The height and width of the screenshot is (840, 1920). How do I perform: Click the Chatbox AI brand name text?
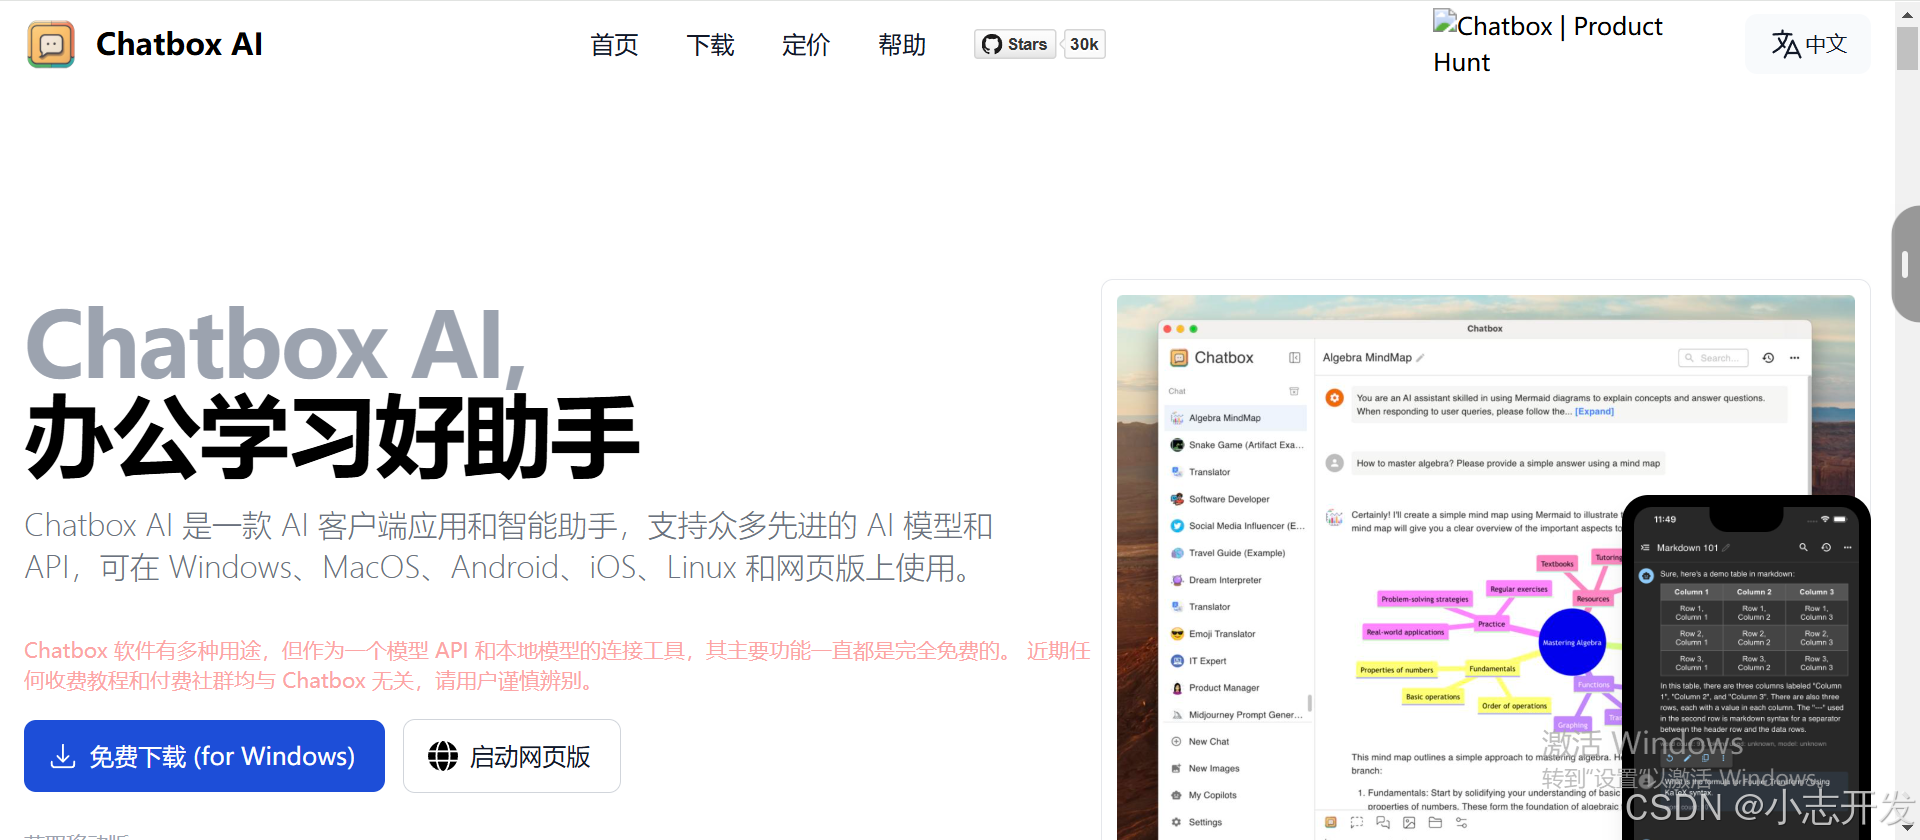click(179, 45)
